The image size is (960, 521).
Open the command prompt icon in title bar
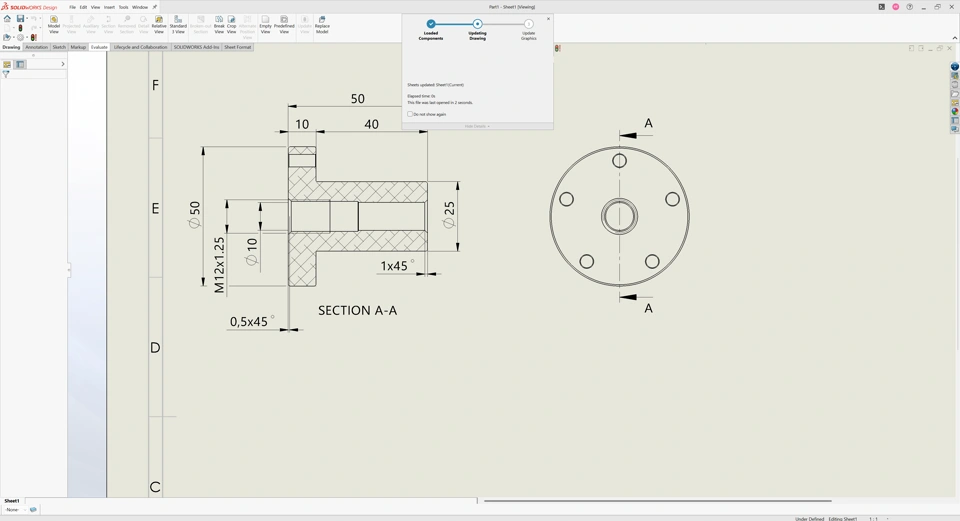point(882,7)
